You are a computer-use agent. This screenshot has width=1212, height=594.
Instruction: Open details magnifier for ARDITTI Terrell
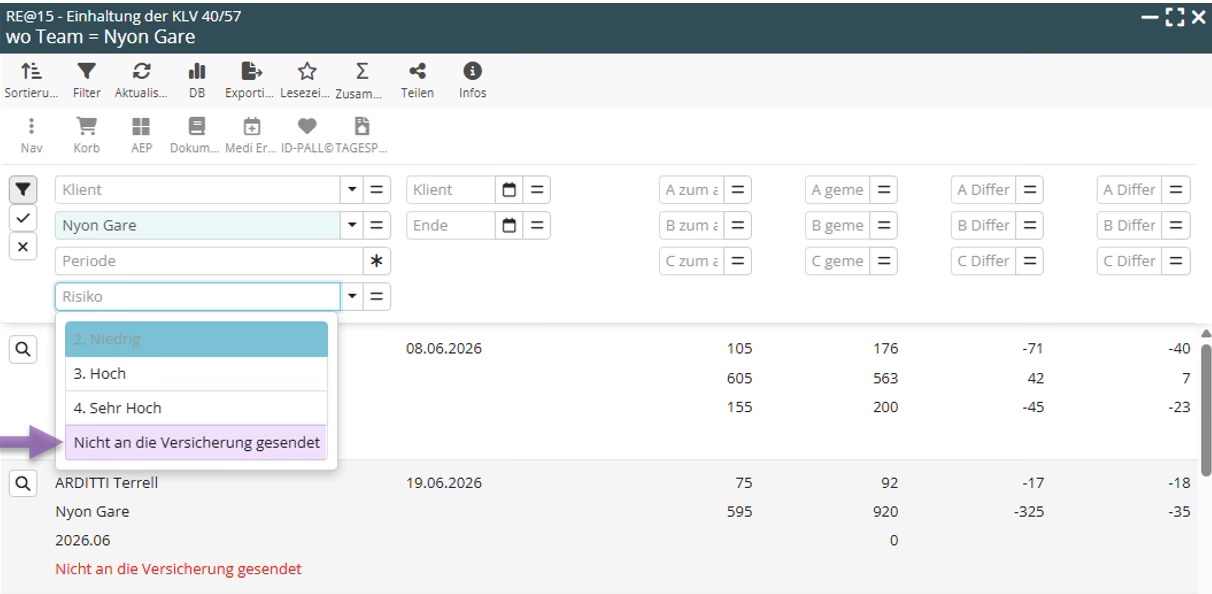pyautogui.click(x=23, y=483)
